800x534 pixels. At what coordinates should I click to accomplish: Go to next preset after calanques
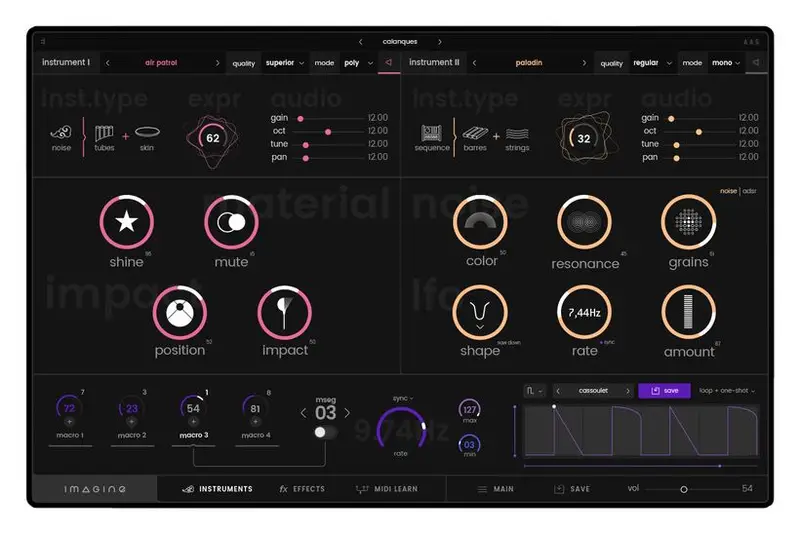coord(439,42)
